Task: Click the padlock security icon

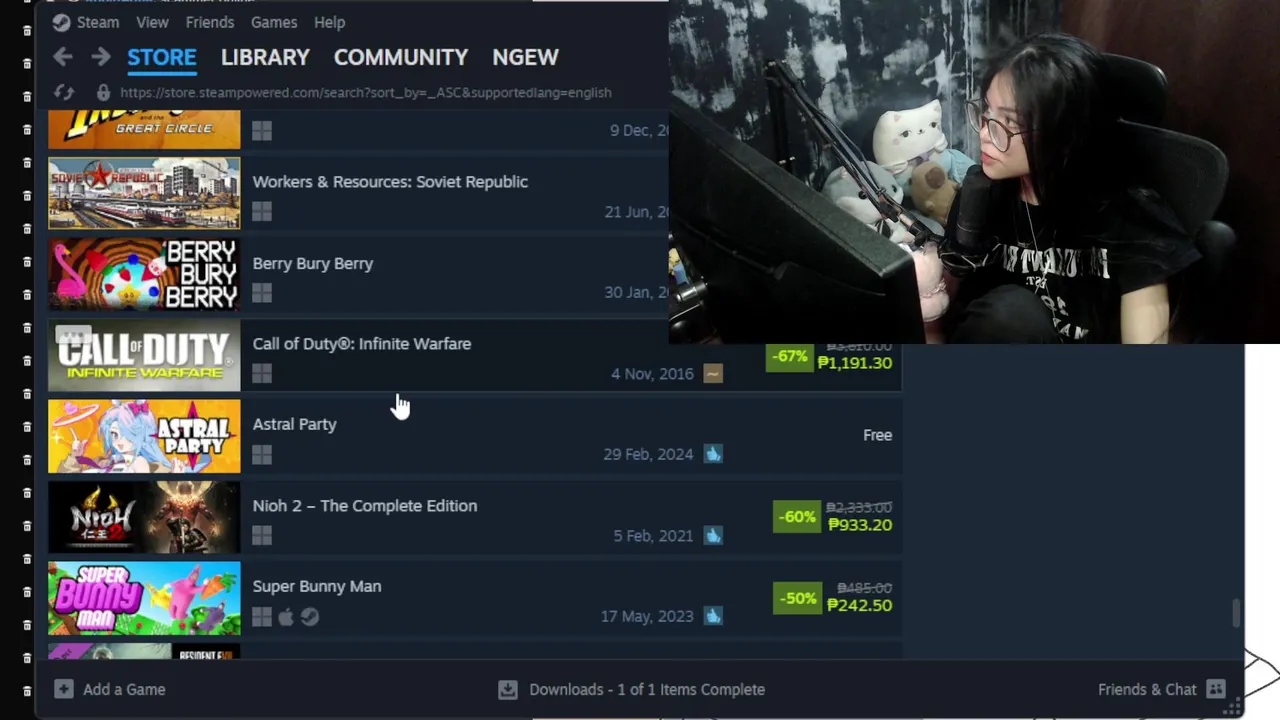Action: (102, 92)
